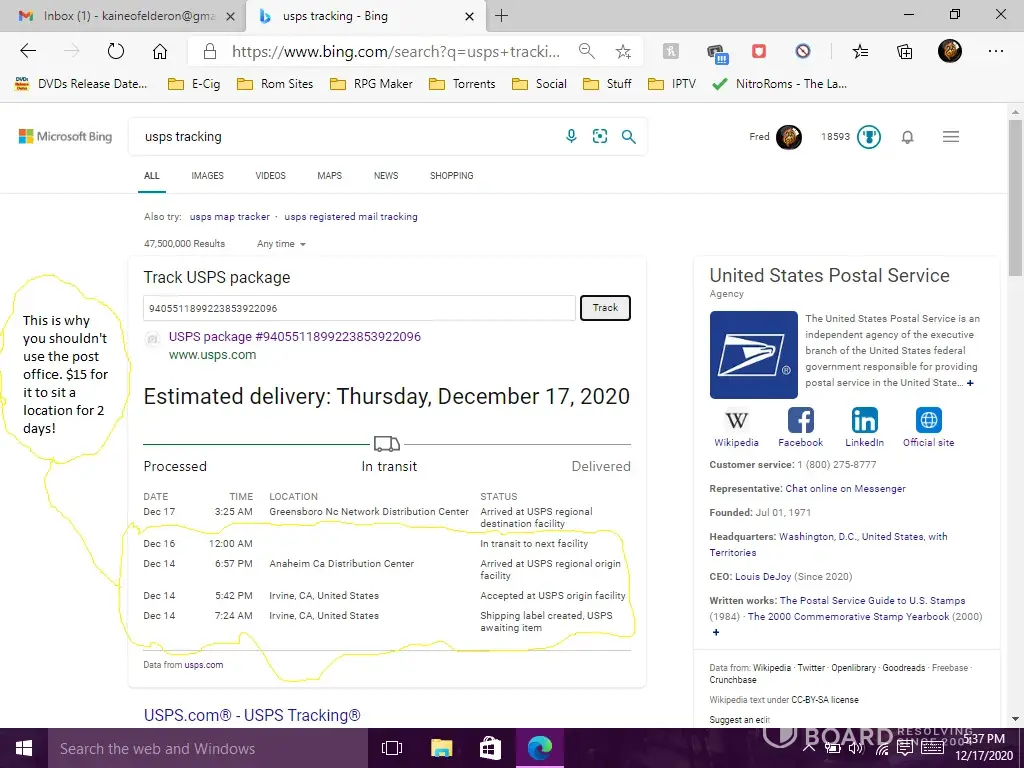Open the USPS LinkedIn icon
Image resolution: width=1024 pixels, height=768 pixels.
(864, 420)
